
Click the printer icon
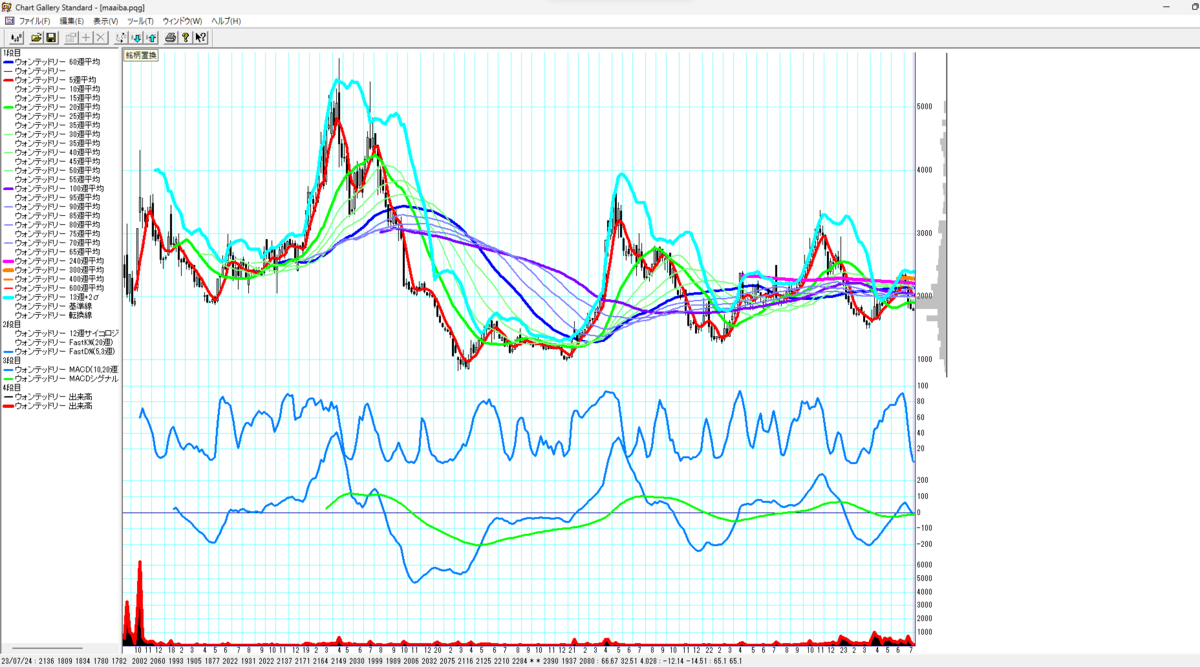tap(171, 37)
